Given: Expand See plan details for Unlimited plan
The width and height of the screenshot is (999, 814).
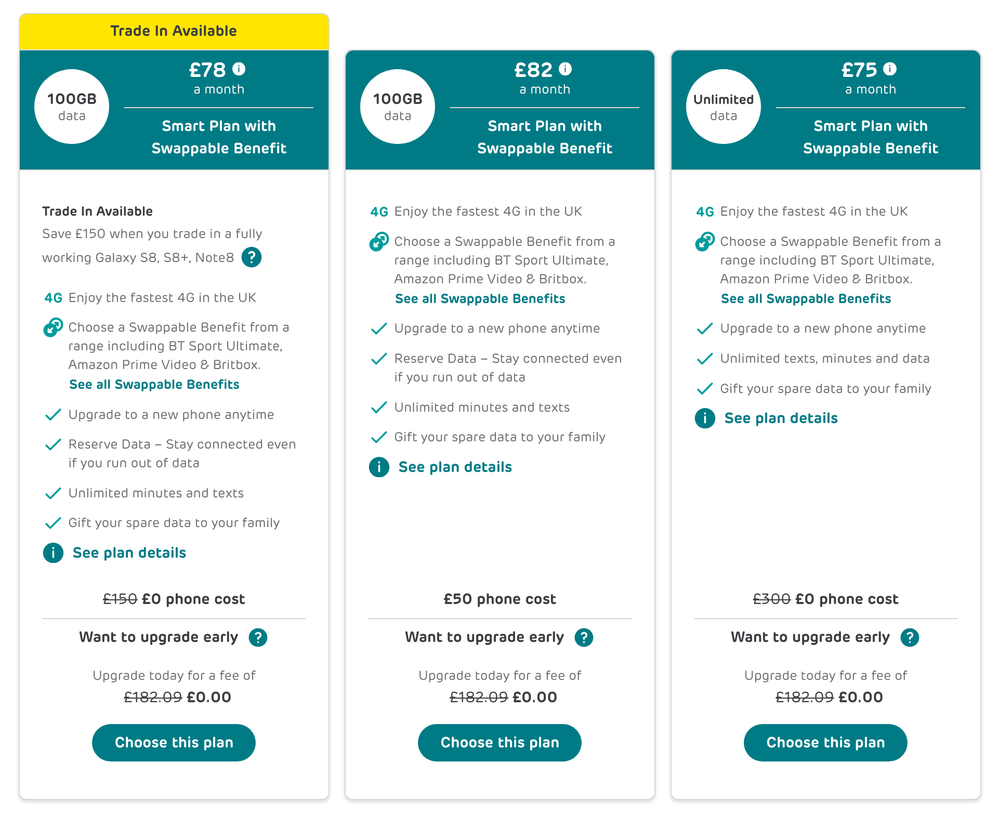Looking at the screenshot, I should pos(781,418).
